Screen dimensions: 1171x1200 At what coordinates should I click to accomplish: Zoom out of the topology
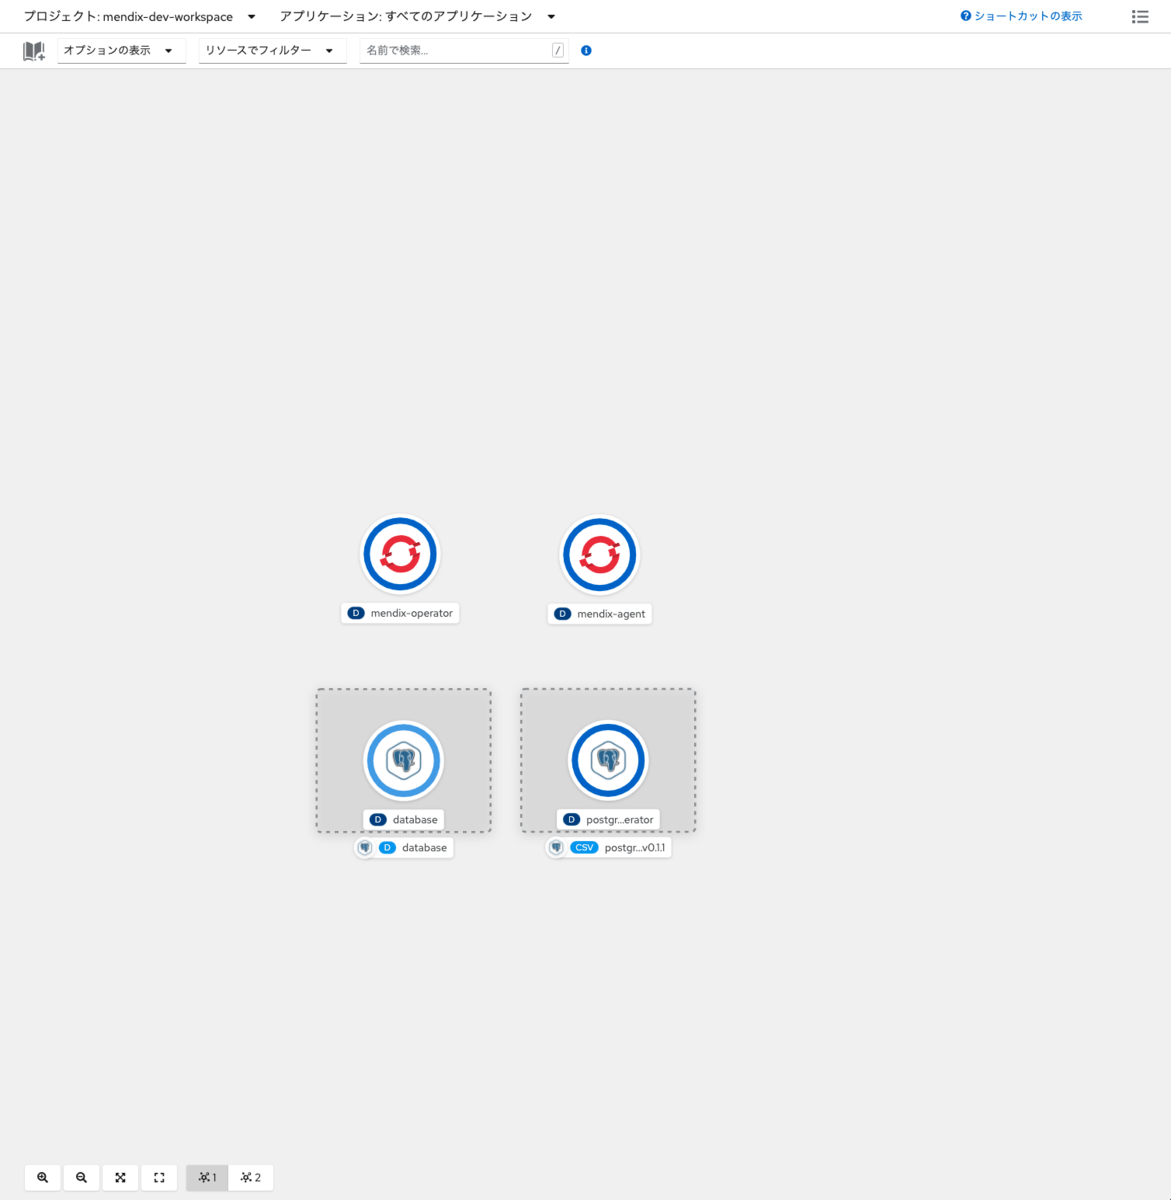click(81, 1178)
